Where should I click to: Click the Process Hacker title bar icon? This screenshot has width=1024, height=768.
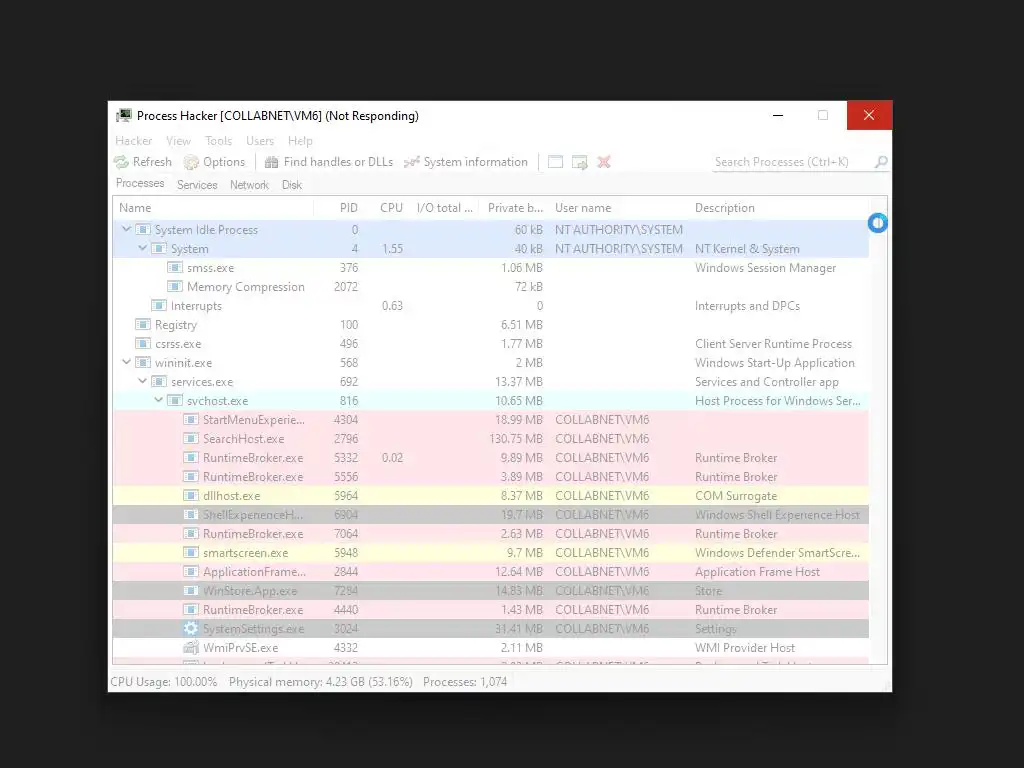point(123,116)
